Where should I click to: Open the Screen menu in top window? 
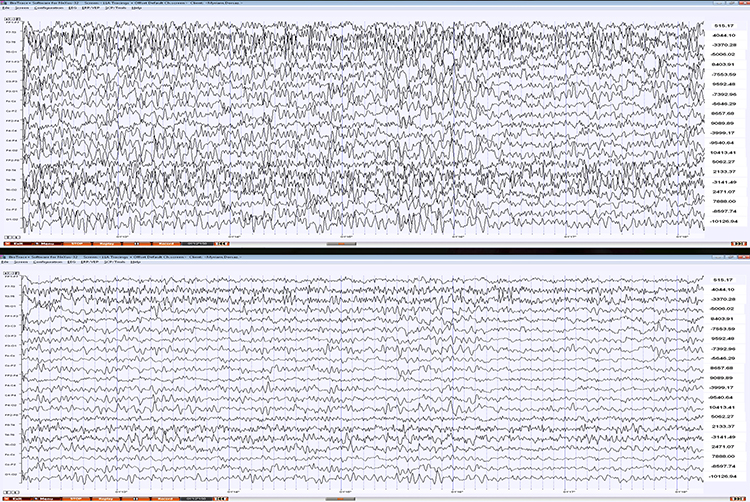[21, 8]
